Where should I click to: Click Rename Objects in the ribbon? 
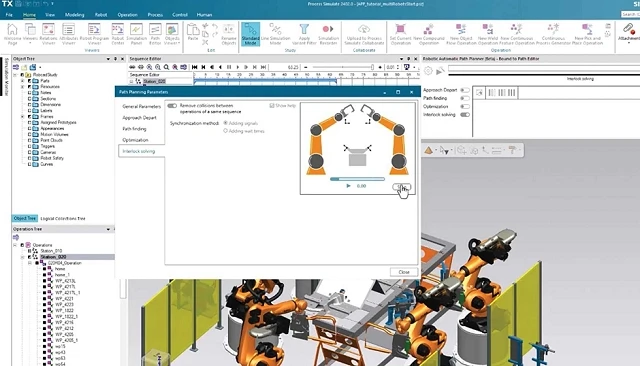click(229, 34)
